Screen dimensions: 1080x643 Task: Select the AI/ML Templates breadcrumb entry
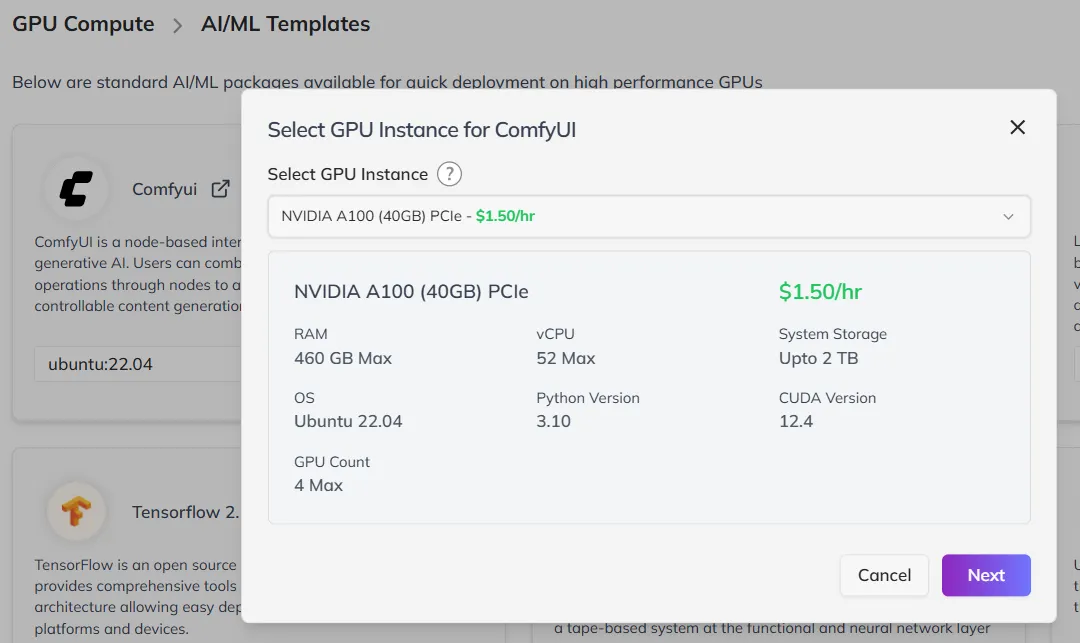point(286,23)
